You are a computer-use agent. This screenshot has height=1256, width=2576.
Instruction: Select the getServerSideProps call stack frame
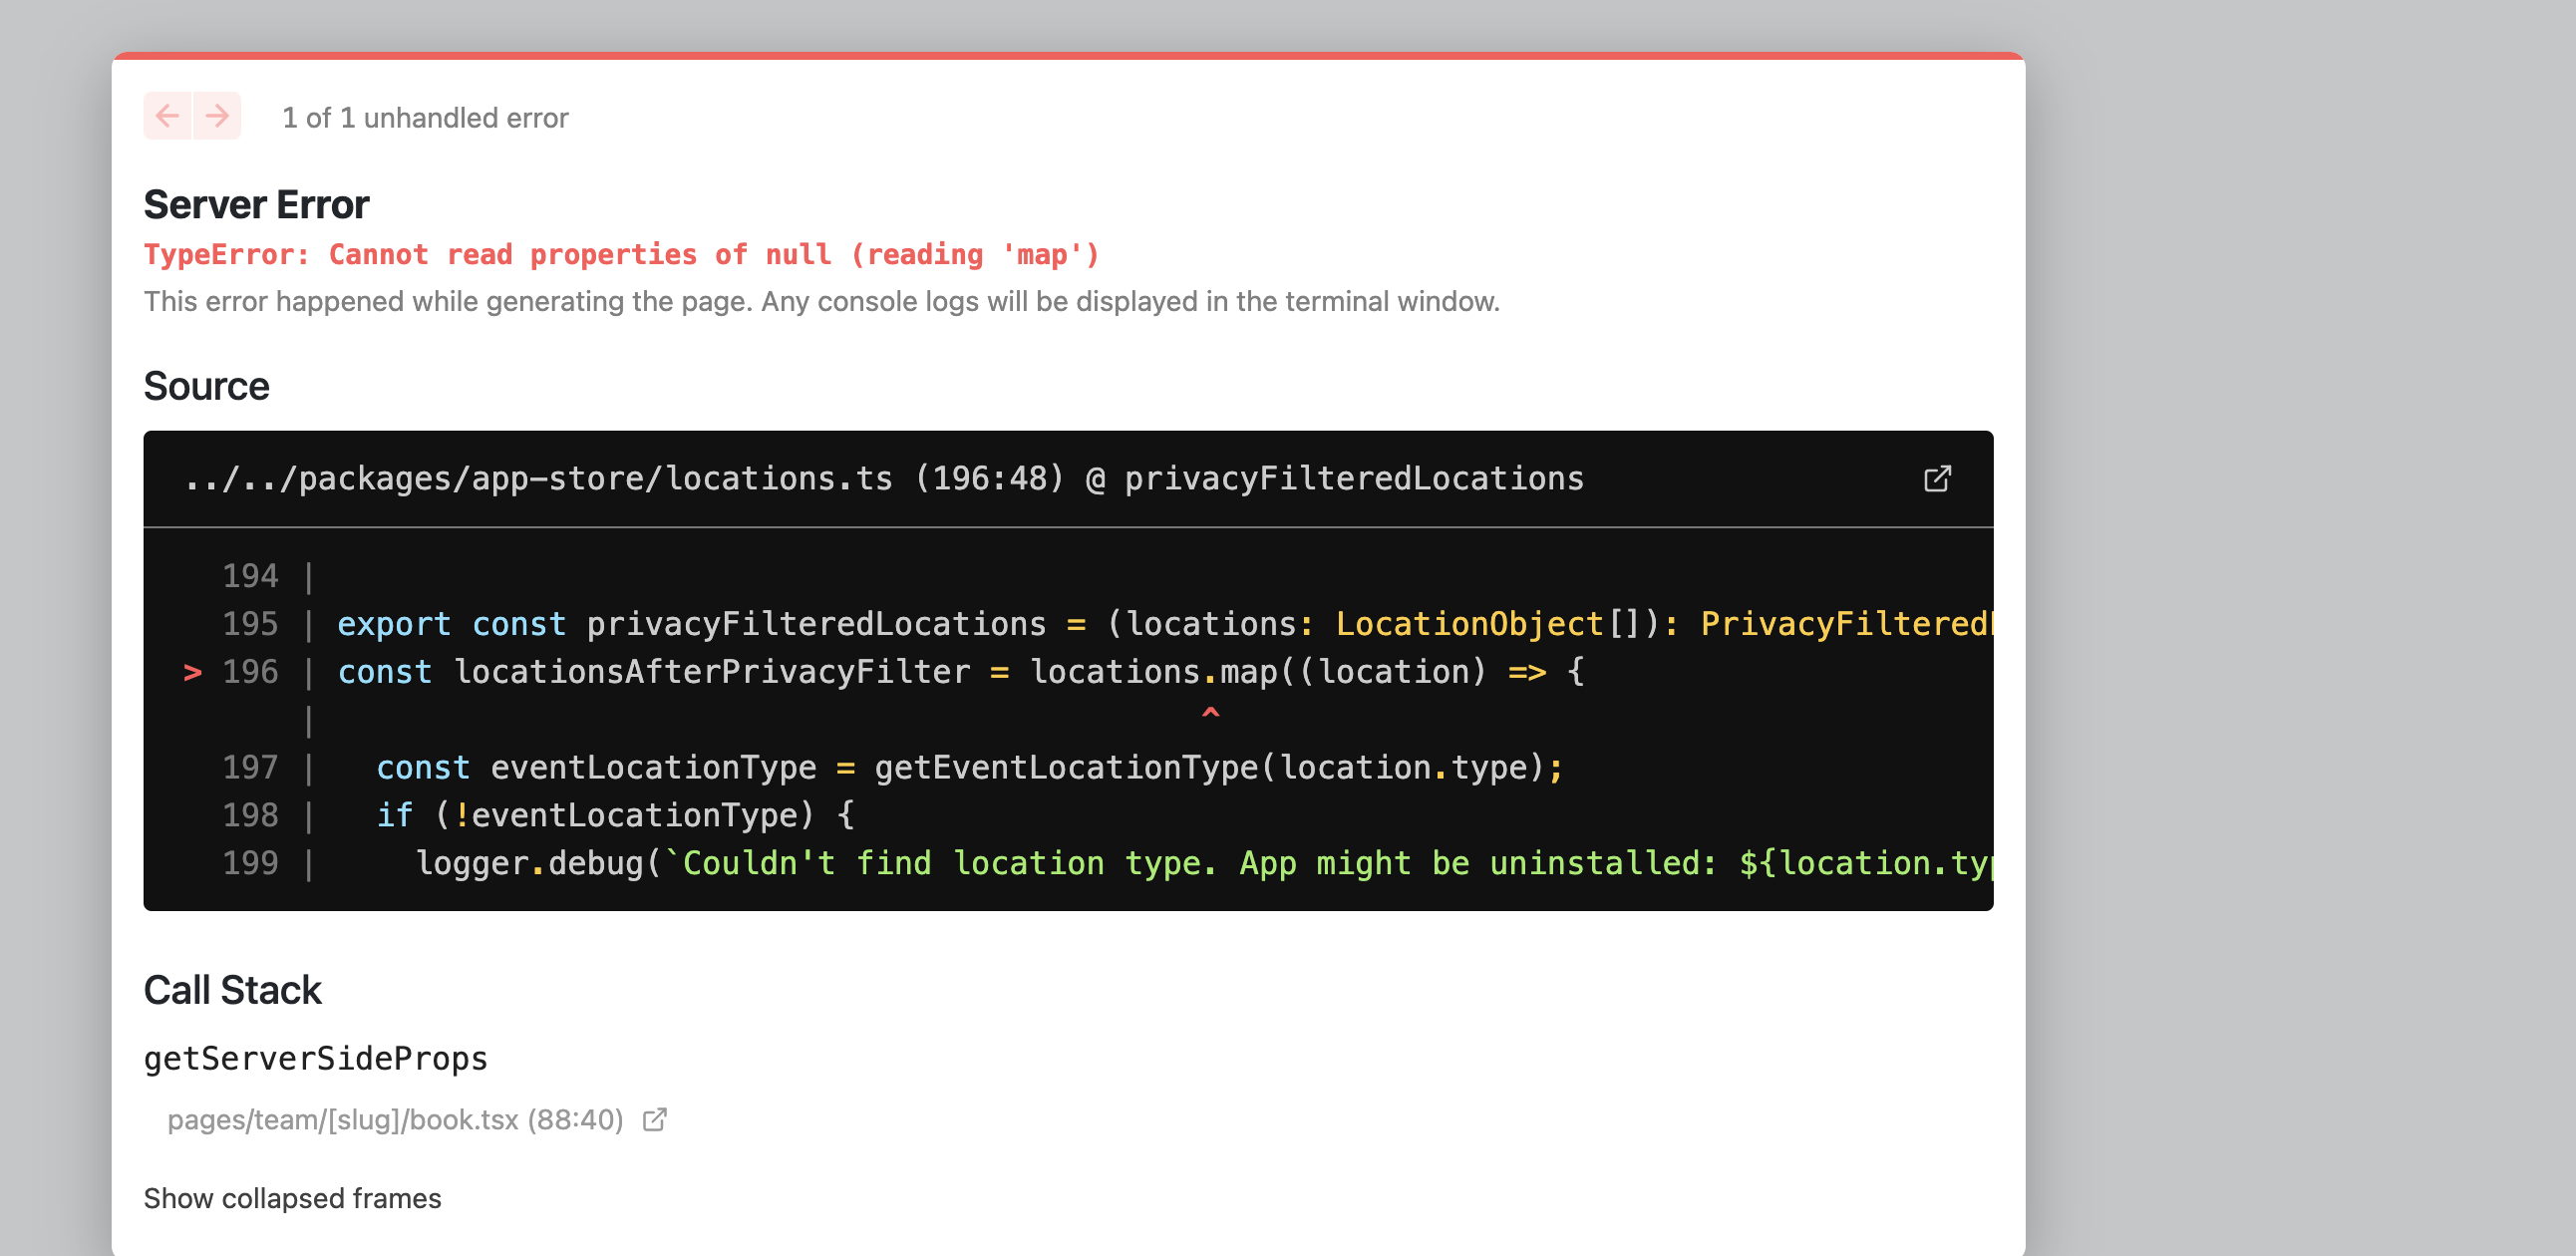[x=315, y=1058]
